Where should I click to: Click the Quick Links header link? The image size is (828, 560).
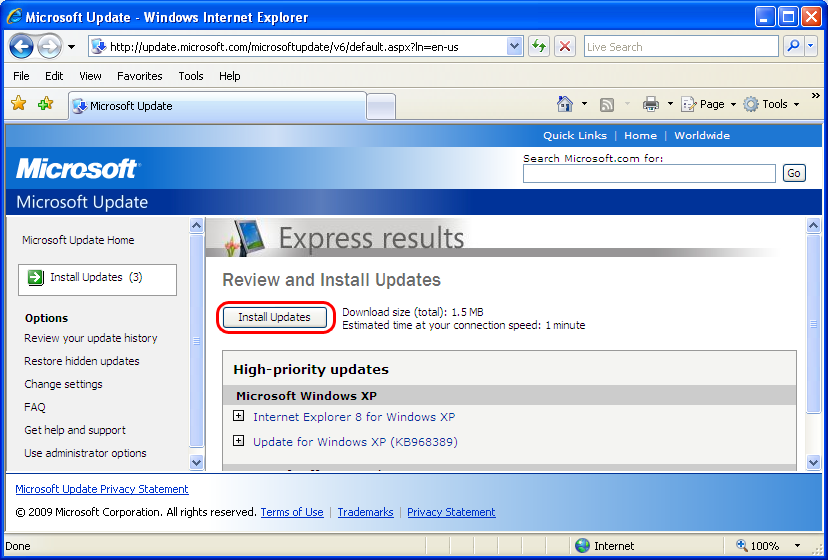(x=575, y=136)
